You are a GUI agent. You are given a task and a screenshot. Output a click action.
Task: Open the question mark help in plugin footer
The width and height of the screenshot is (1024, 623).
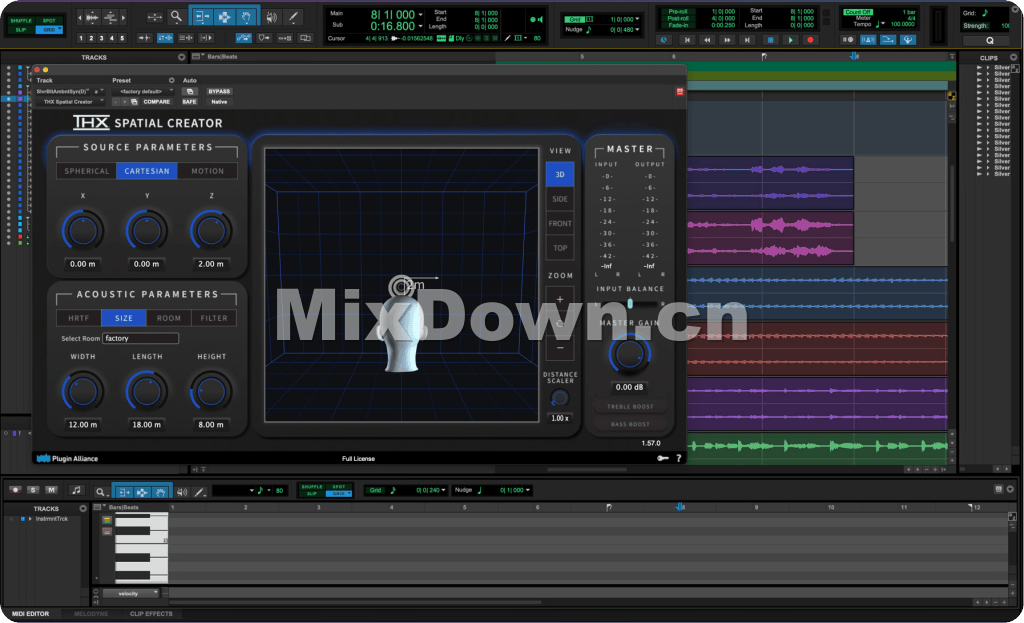[679, 458]
